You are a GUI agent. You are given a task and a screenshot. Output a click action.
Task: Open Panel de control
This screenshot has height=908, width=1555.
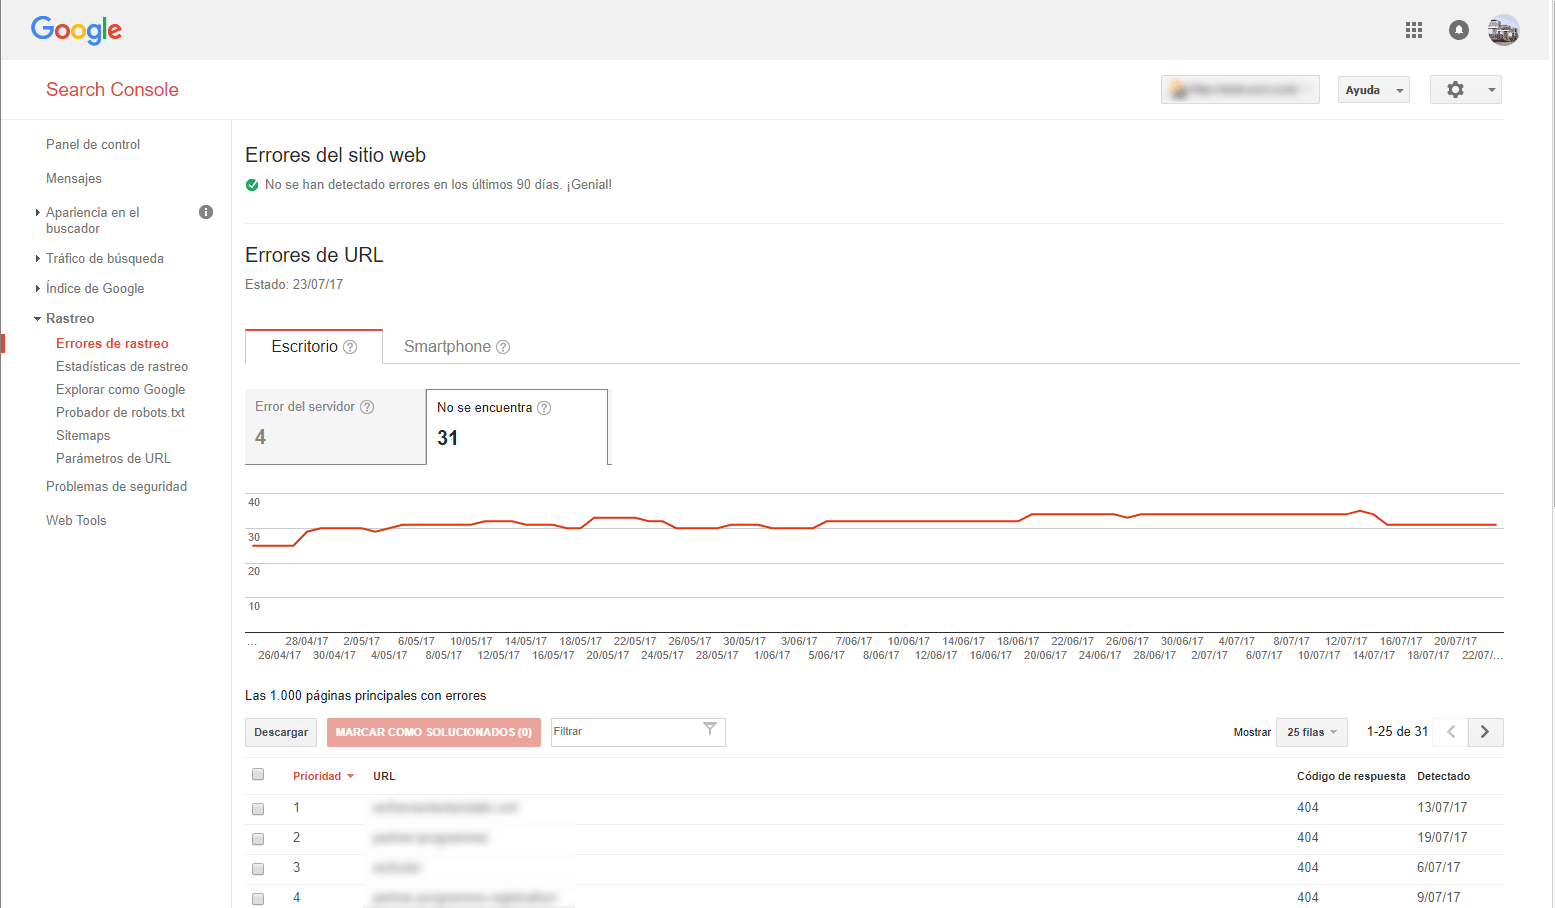[93, 144]
